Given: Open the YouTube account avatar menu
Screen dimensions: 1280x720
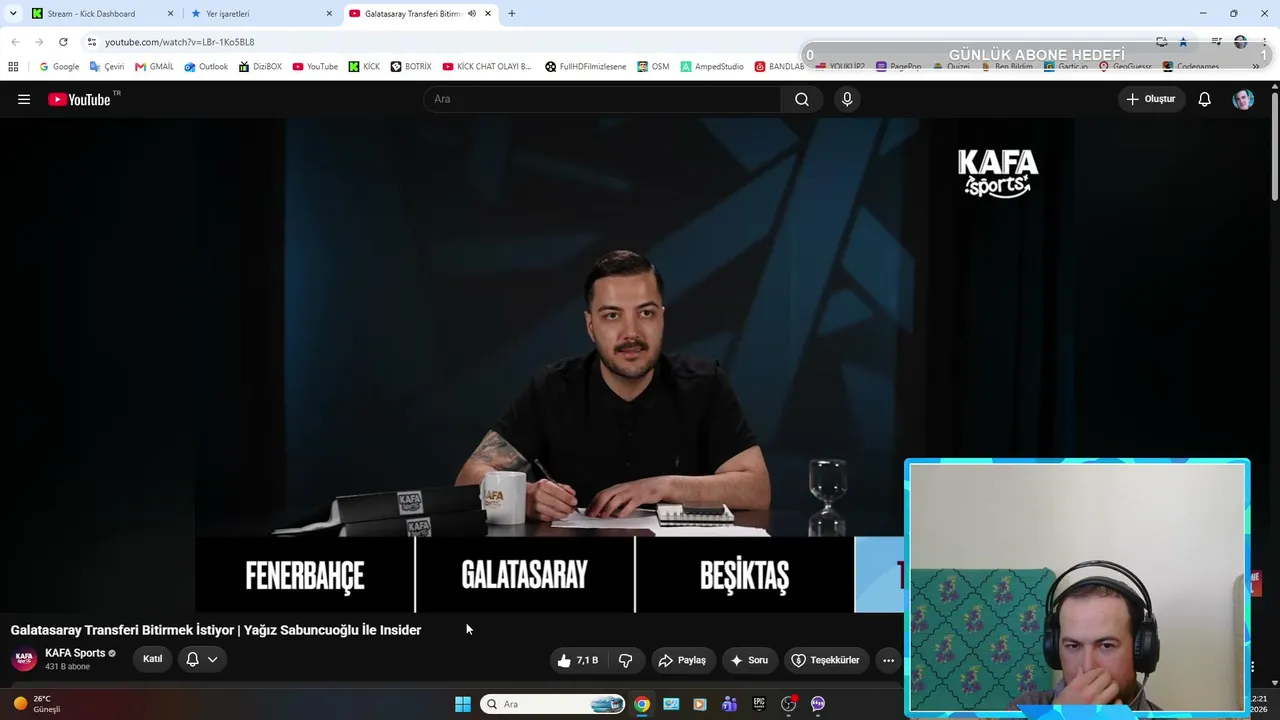Looking at the screenshot, I should tap(1243, 99).
